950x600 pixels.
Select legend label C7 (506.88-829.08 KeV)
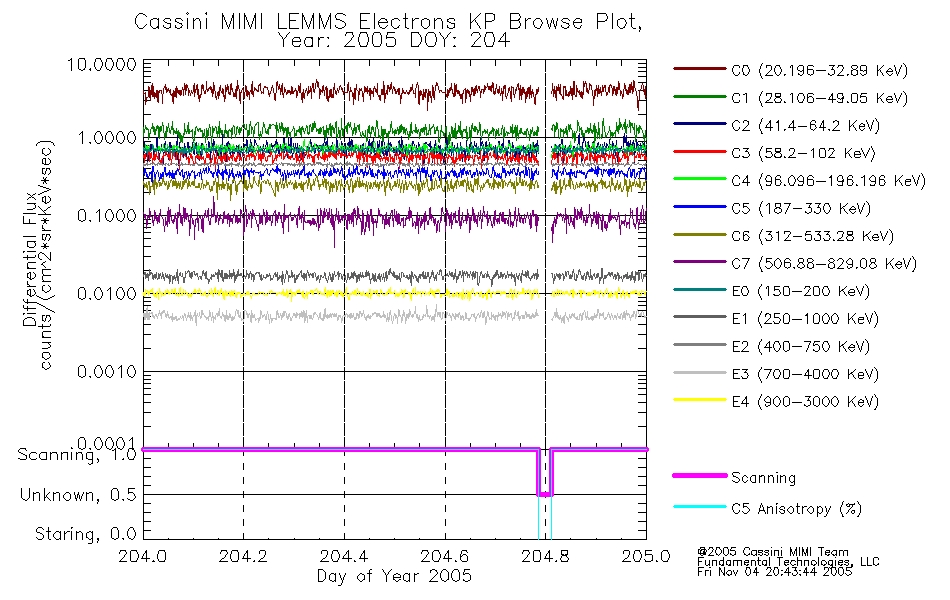[824, 264]
